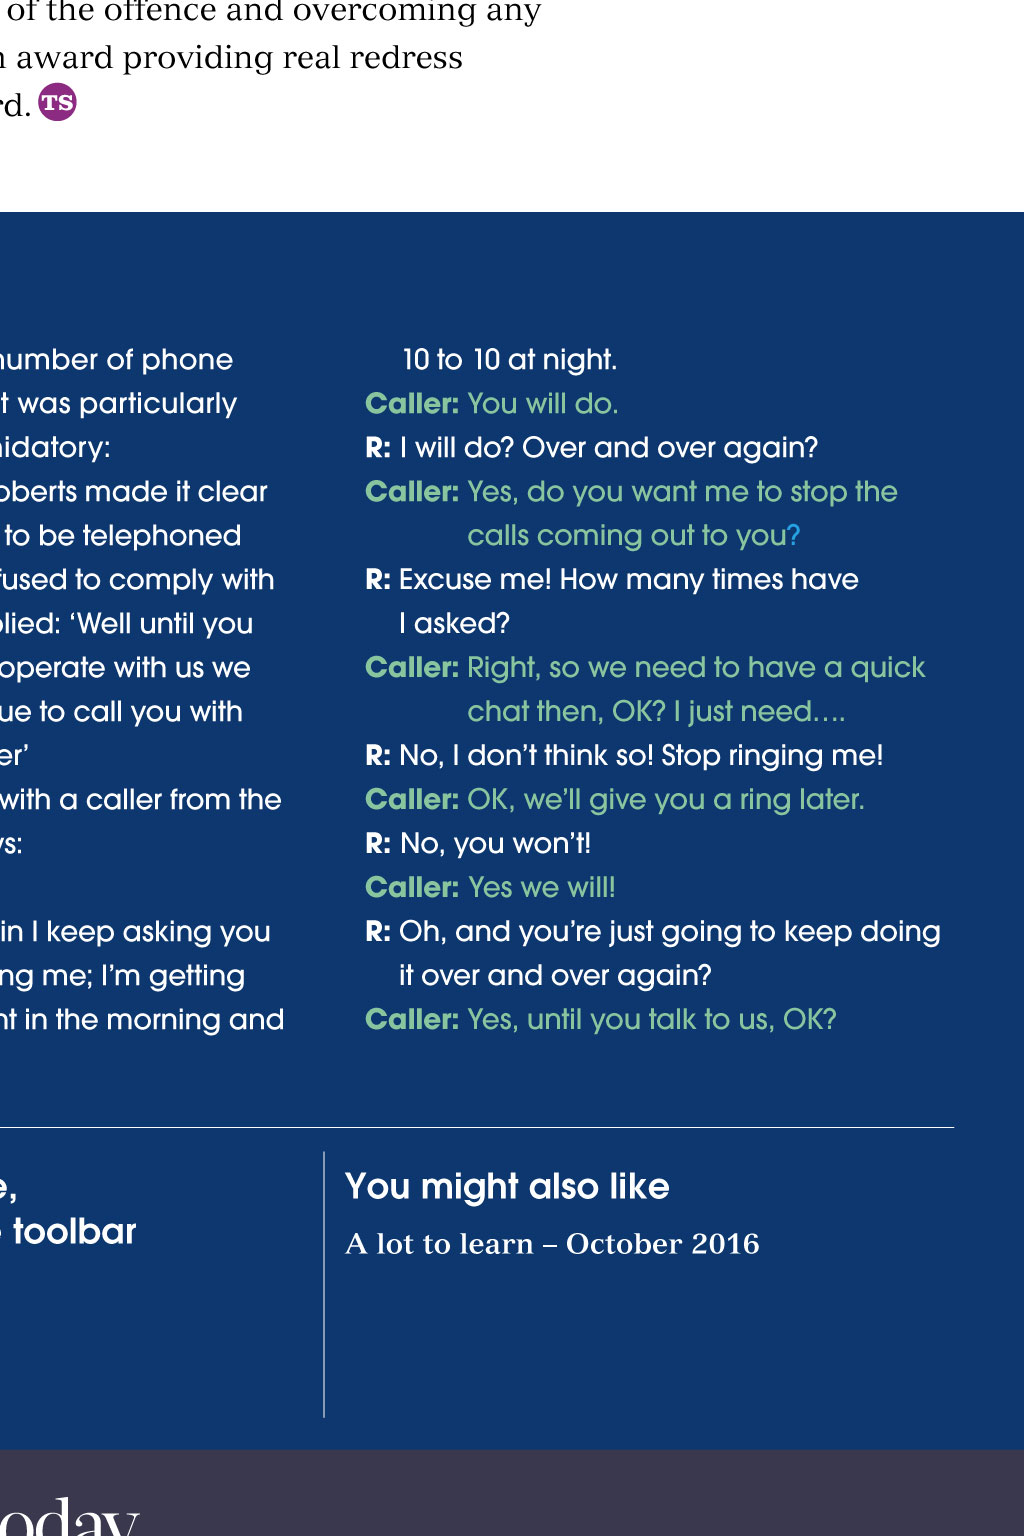Click the "it over and over again?" line

click(x=555, y=976)
